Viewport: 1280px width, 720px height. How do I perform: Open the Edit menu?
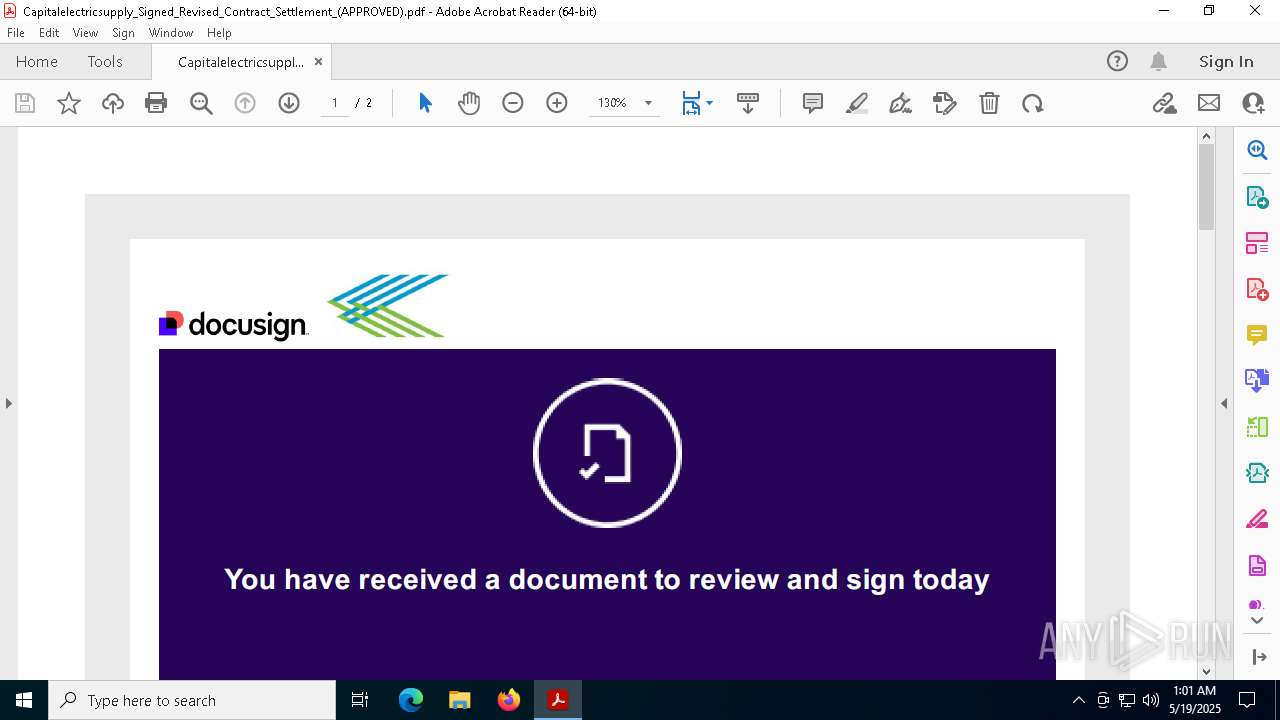[x=49, y=33]
